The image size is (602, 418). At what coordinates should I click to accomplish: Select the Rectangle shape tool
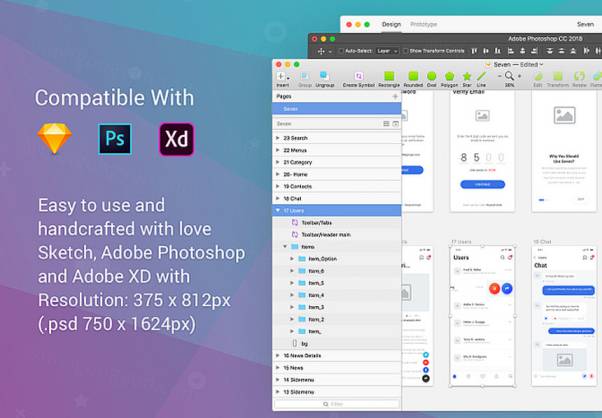coord(388,77)
